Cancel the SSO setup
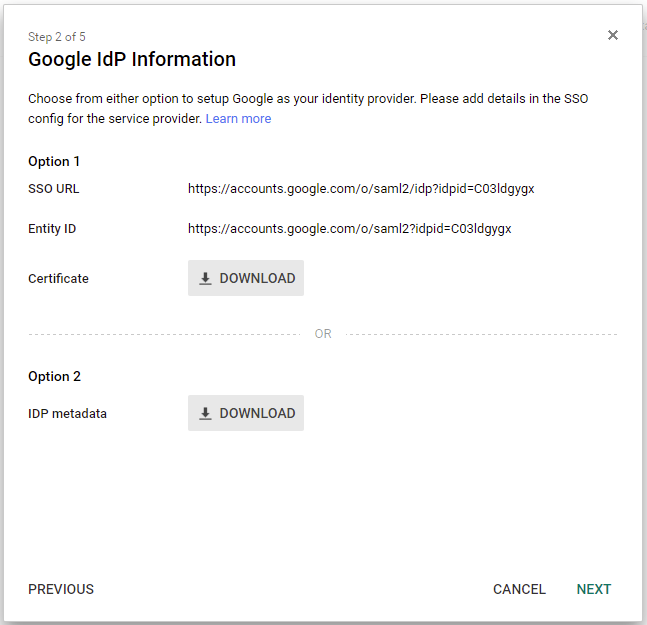Image resolution: width=647 pixels, height=625 pixels. 519,589
